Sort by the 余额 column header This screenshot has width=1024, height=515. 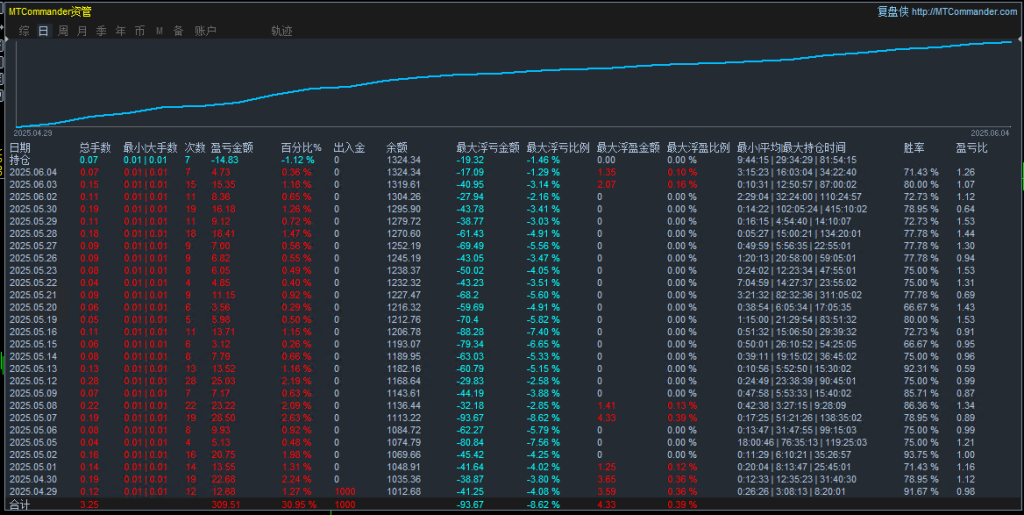pyautogui.click(x=397, y=147)
